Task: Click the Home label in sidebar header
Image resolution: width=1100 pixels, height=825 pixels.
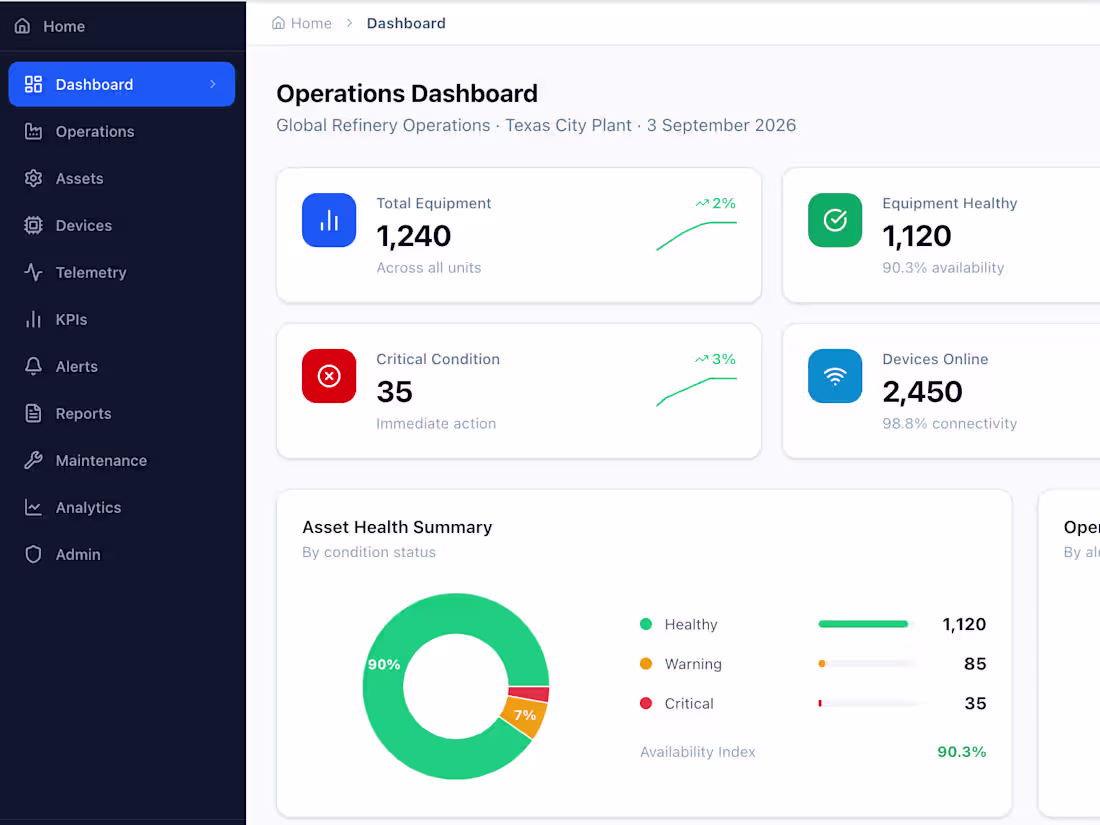Action: coord(64,27)
